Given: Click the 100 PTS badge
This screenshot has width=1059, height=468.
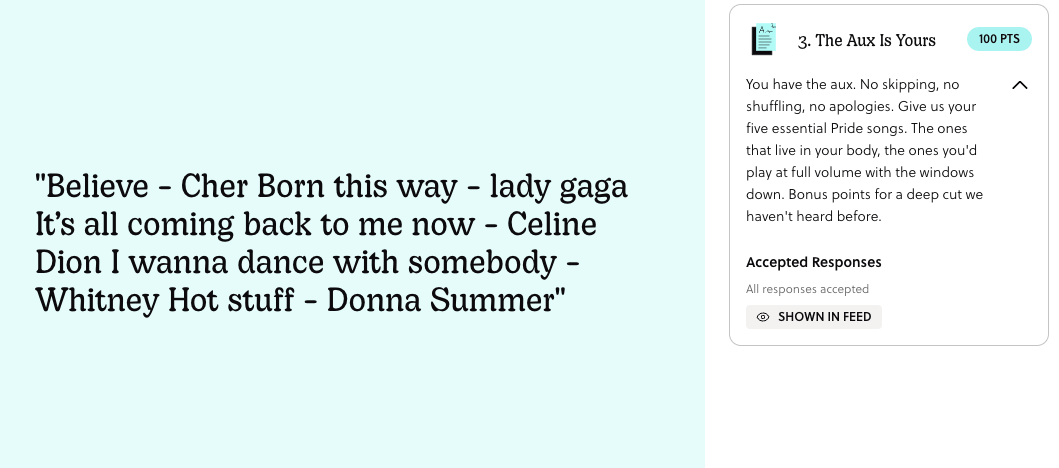Looking at the screenshot, I should (x=999, y=39).
